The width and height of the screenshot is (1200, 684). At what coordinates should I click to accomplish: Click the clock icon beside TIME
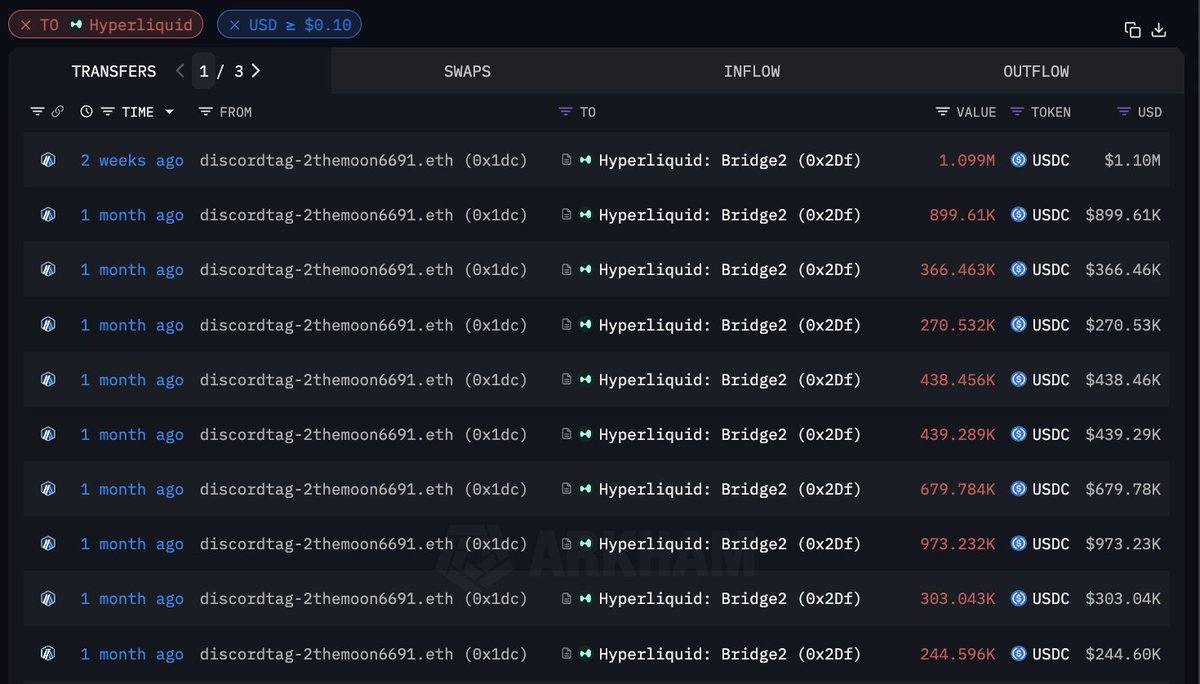point(86,112)
